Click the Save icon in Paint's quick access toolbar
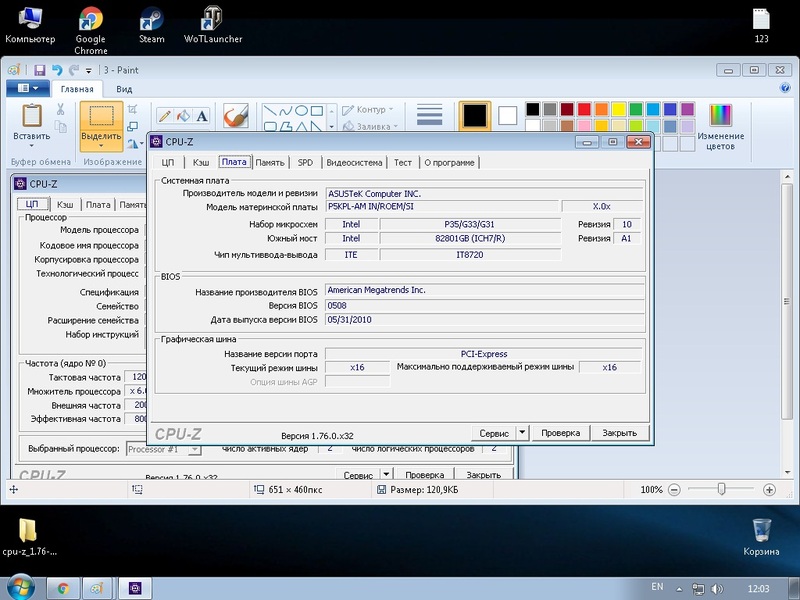The height and width of the screenshot is (600, 800). coord(40,70)
